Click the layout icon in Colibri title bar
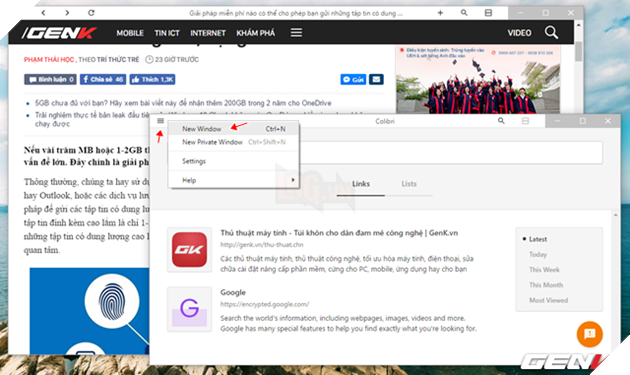Screen dimensions: 630x375 tap(525, 121)
